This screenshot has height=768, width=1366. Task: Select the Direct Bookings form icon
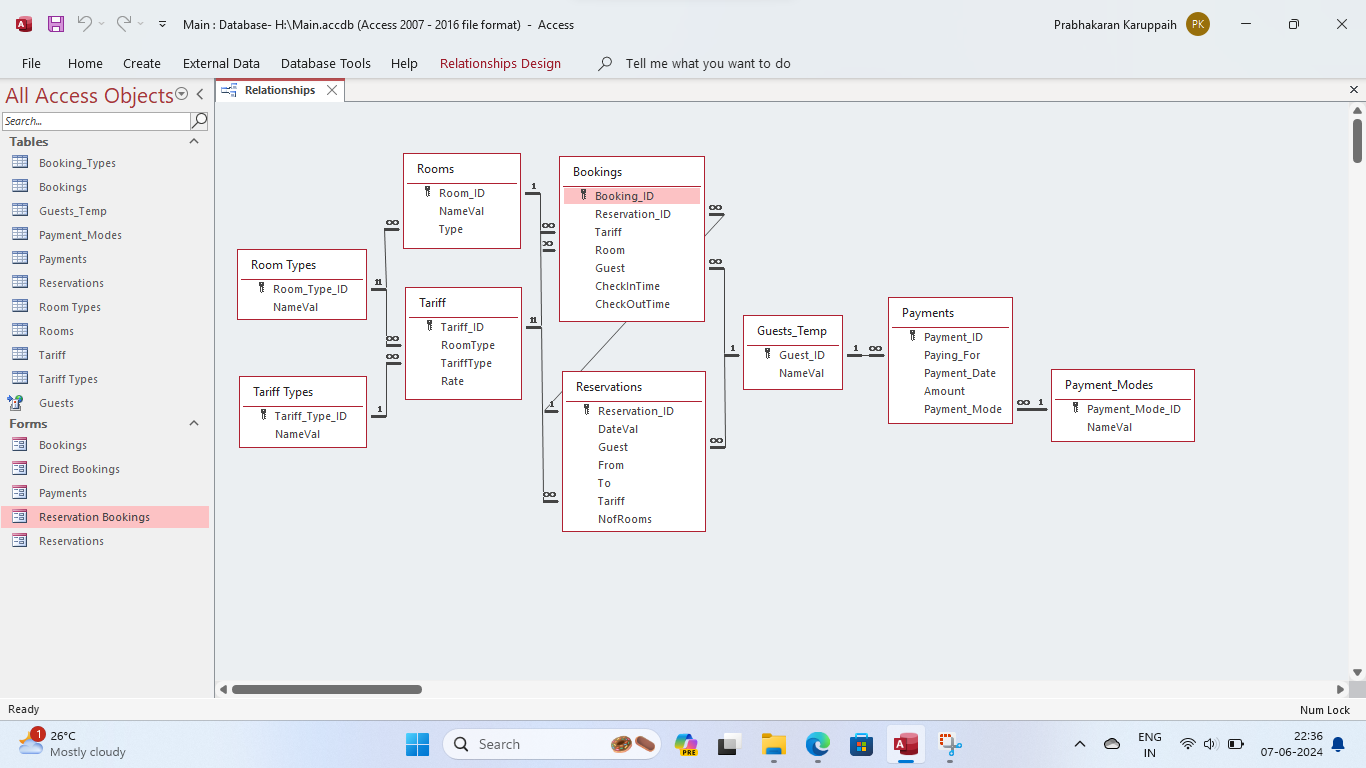point(19,468)
